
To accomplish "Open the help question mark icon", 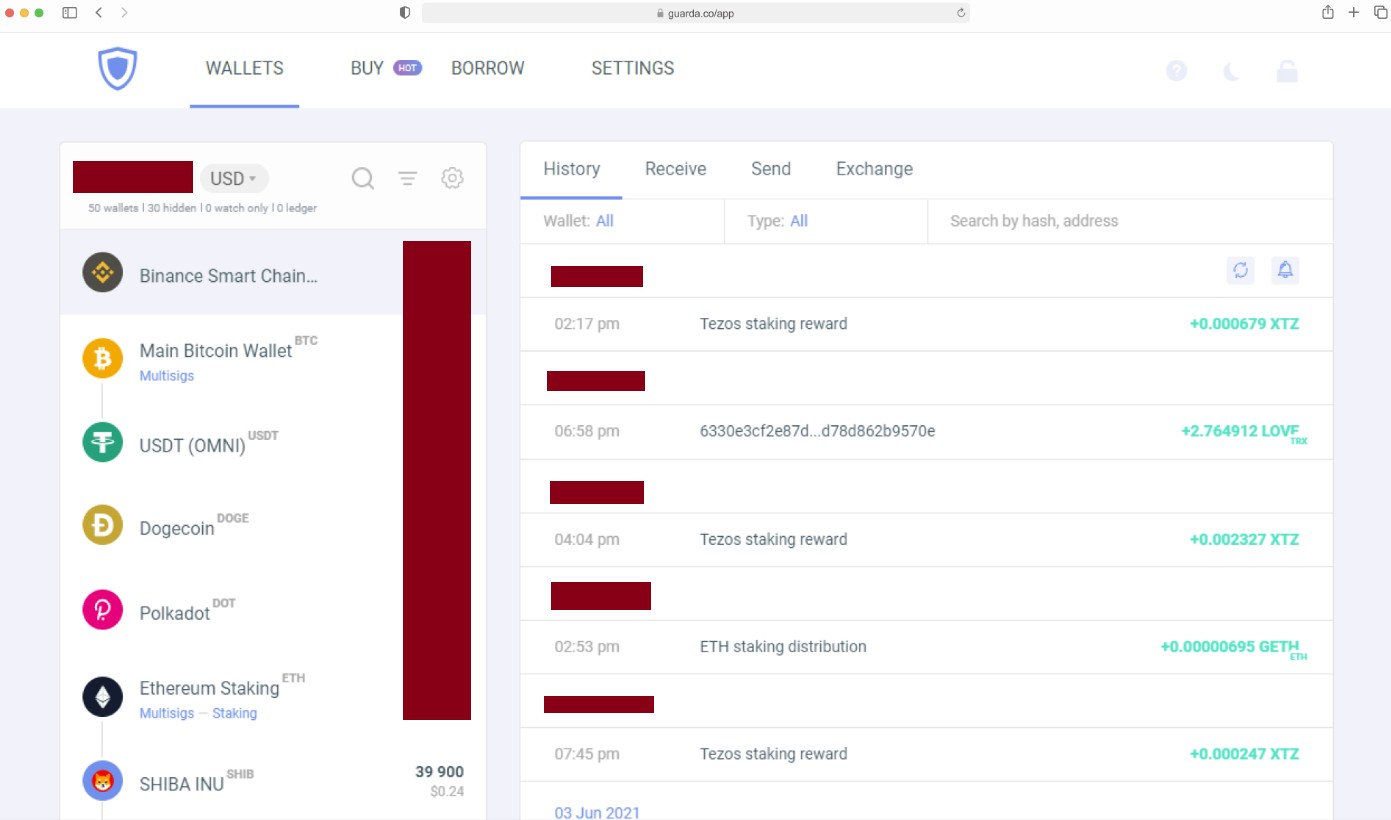I will coord(1177,71).
